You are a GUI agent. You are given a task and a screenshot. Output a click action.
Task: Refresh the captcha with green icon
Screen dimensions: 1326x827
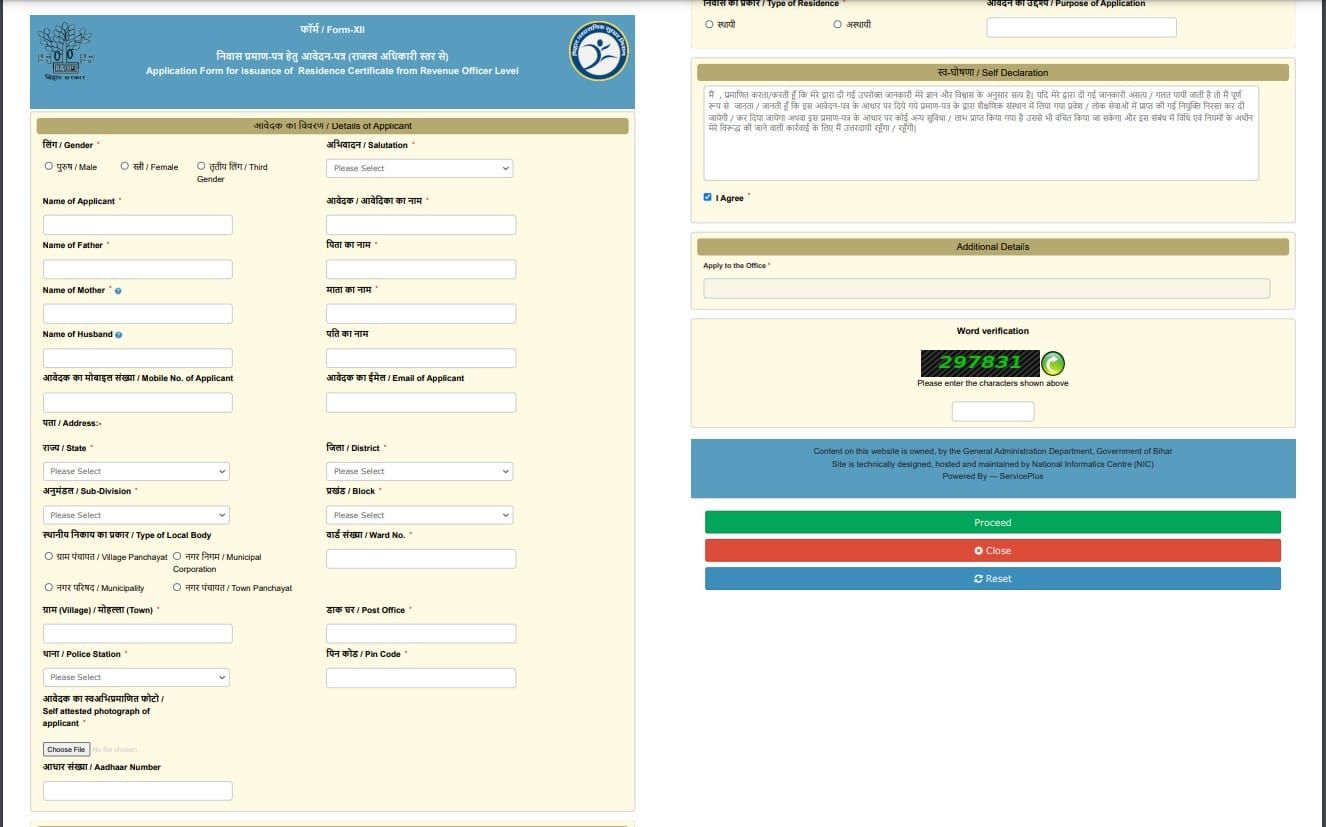pyautogui.click(x=1053, y=363)
